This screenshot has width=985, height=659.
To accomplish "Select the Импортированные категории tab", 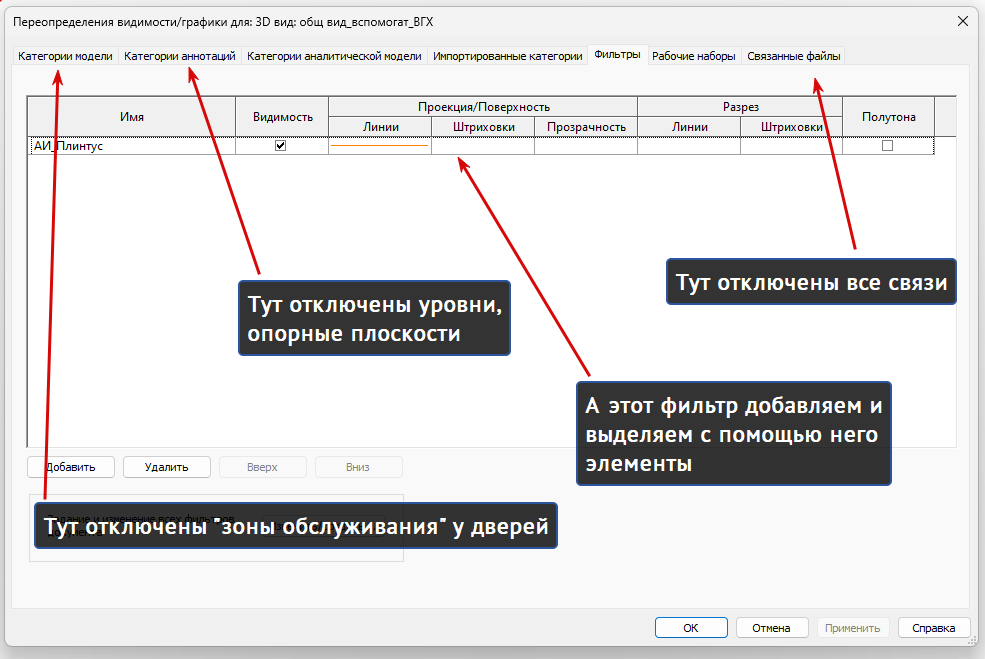I will tap(508, 56).
